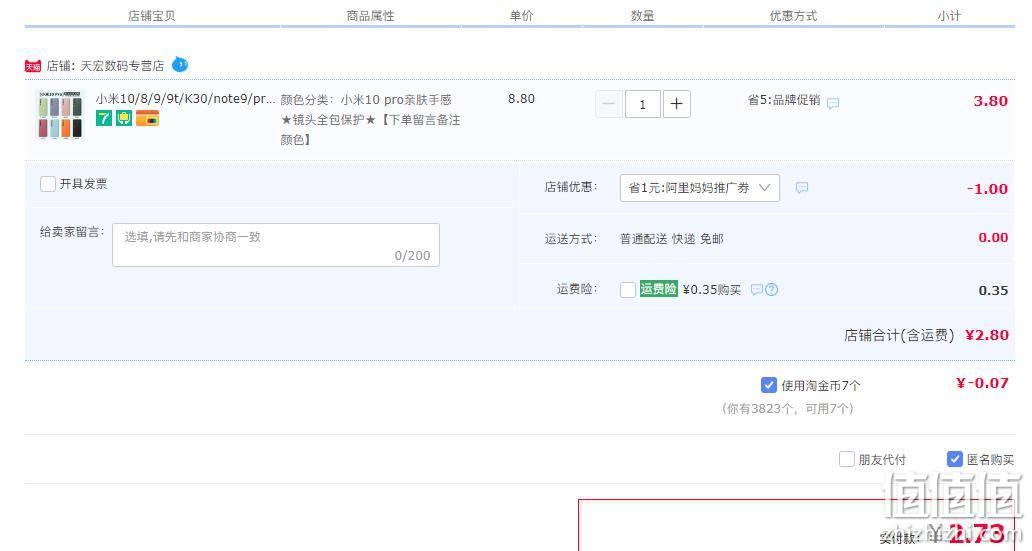Click the 店铺宝贝 column header
Screen dimensions: 1032x551
point(151,16)
